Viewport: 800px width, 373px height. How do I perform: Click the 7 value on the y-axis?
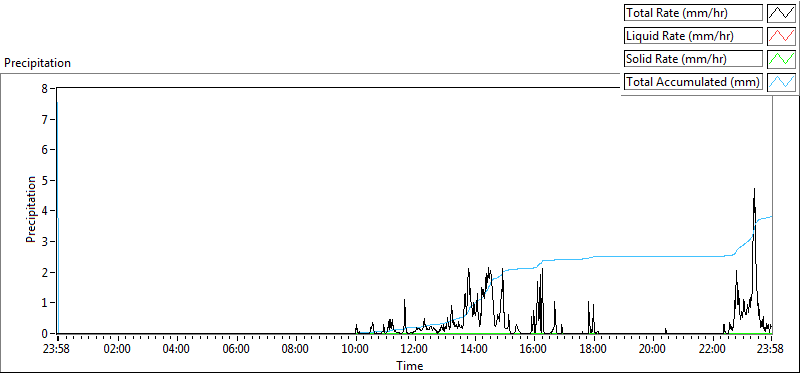click(44, 119)
